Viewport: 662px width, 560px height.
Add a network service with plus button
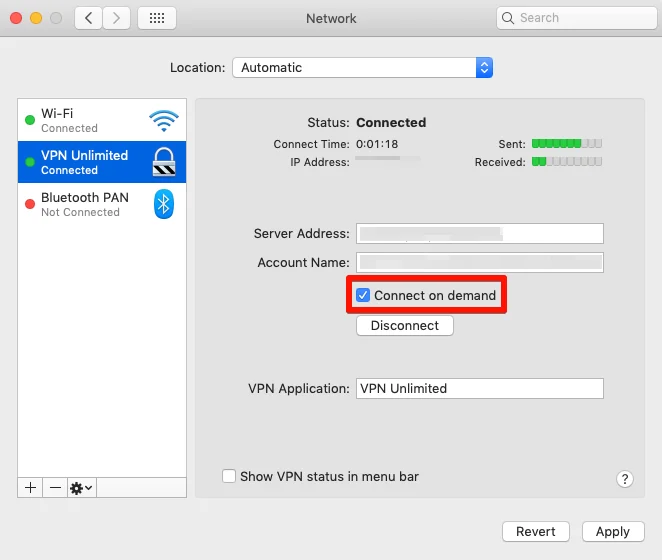click(x=30, y=487)
